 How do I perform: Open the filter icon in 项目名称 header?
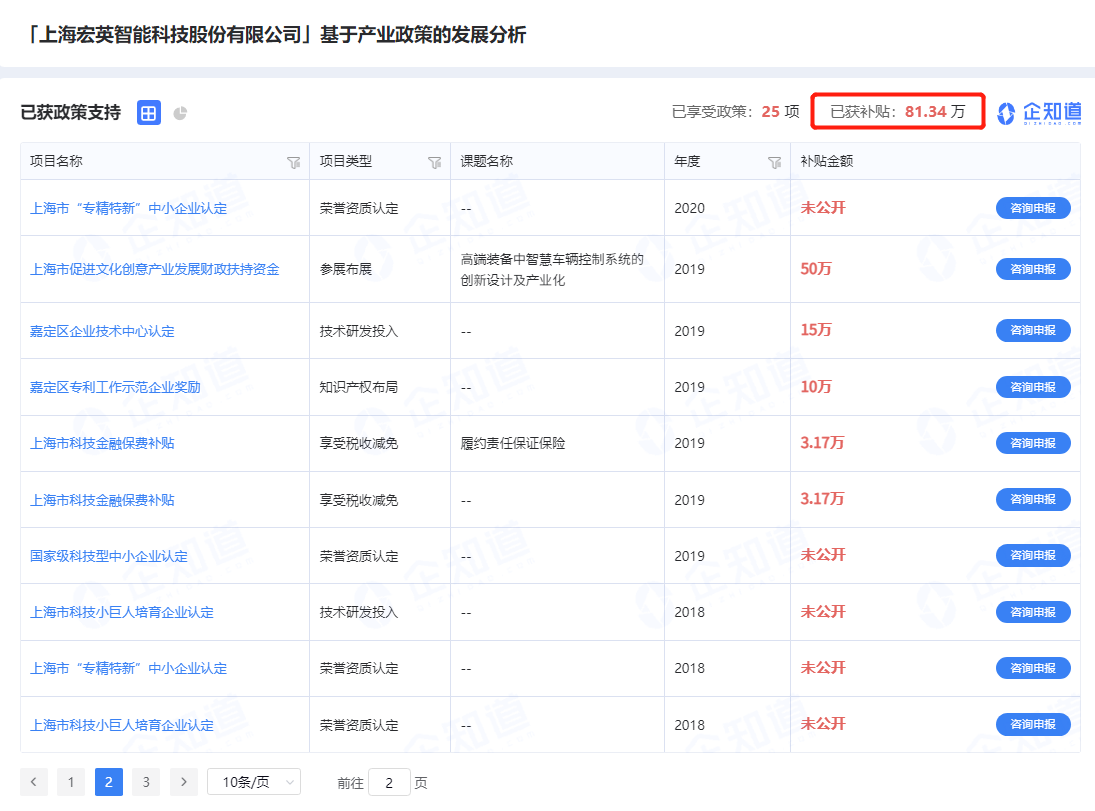294,162
